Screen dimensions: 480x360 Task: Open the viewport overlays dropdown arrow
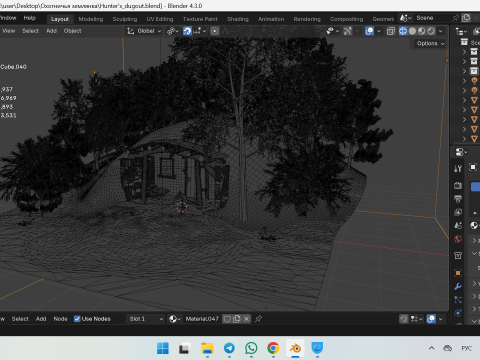[379, 31]
